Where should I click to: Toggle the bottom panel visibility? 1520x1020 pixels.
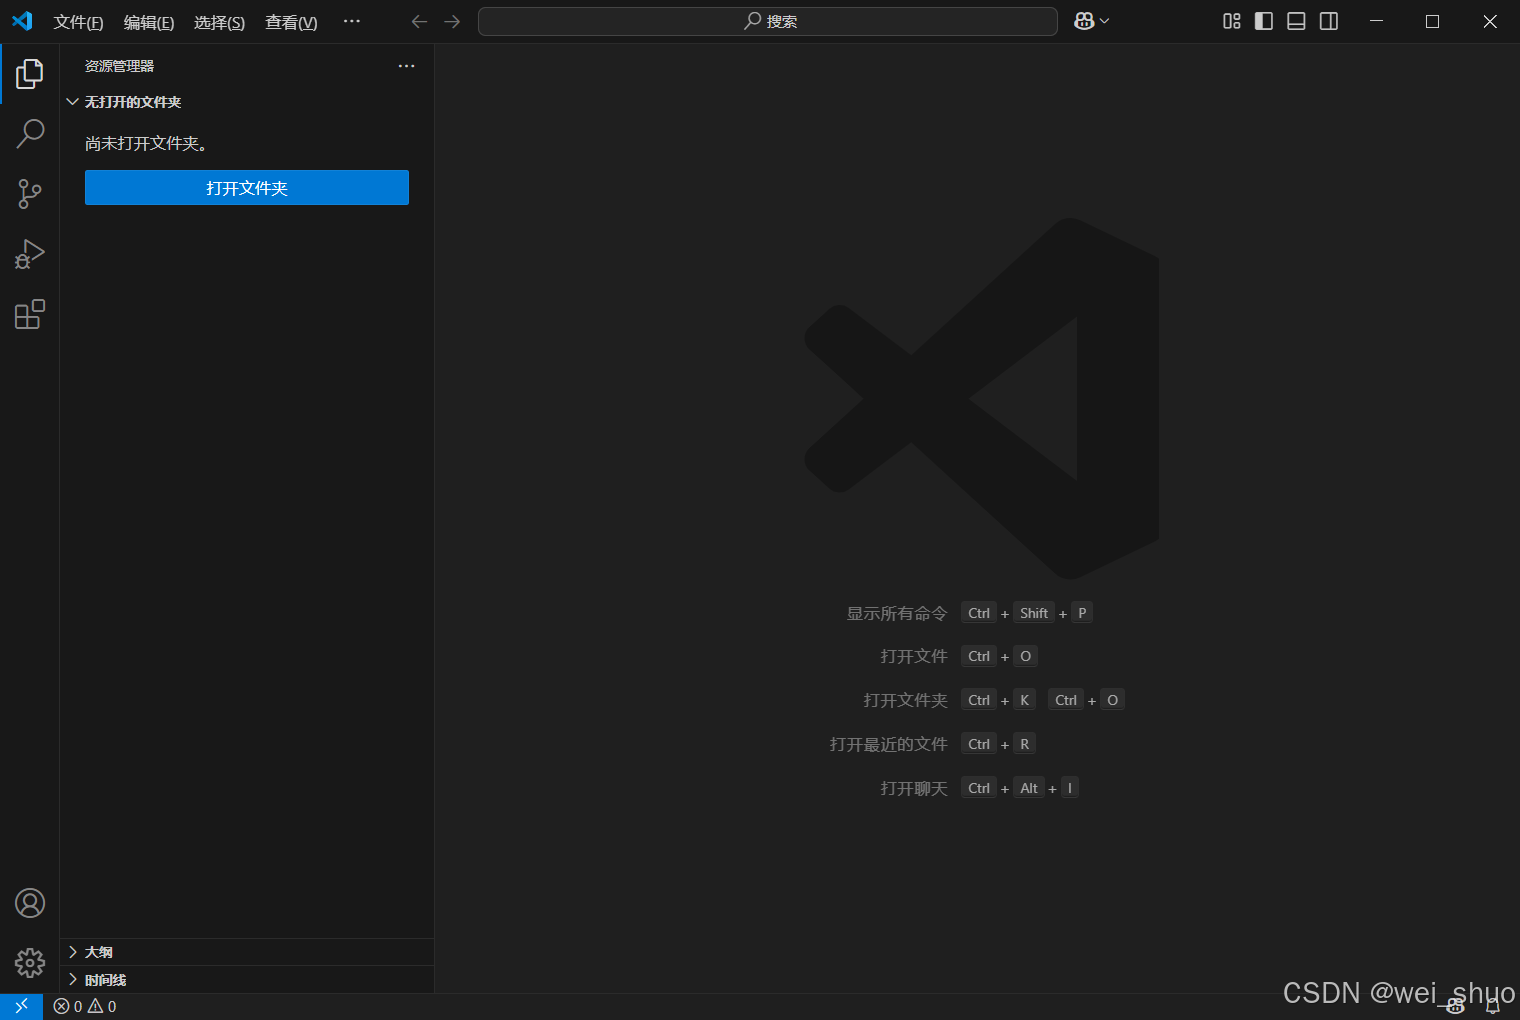(x=1296, y=21)
